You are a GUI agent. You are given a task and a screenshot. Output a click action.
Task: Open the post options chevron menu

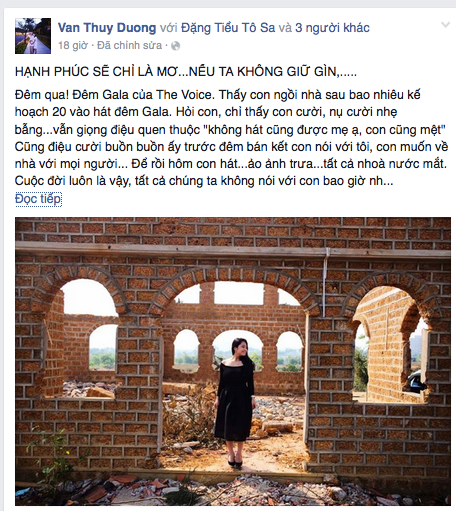click(x=445, y=25)
